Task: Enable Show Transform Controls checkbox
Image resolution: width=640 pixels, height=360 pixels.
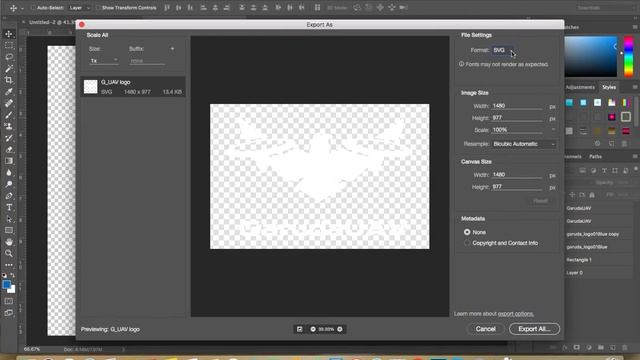Action: pyautogui.click(x=98, y=8)
